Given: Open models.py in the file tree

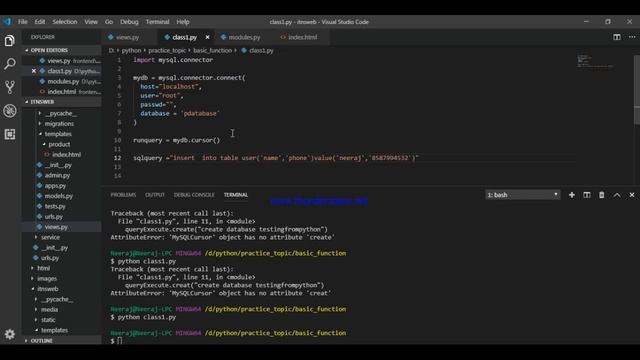Looking at the screenshot, I should tap(58, 196).
